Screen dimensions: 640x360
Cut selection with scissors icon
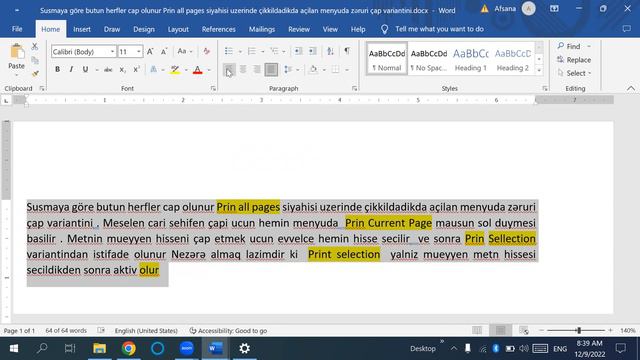[x=35, y=47]
